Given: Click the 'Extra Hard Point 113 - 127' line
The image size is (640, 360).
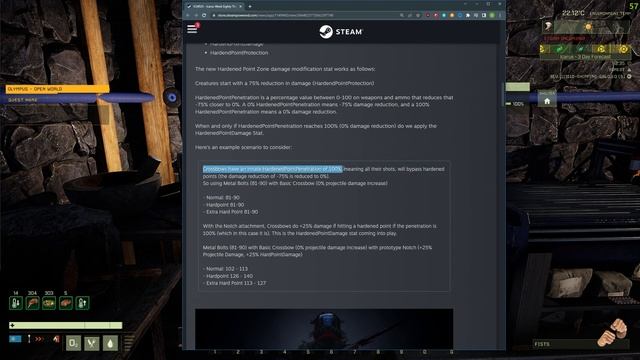Looking at the screenshot, I should [235, 283].
